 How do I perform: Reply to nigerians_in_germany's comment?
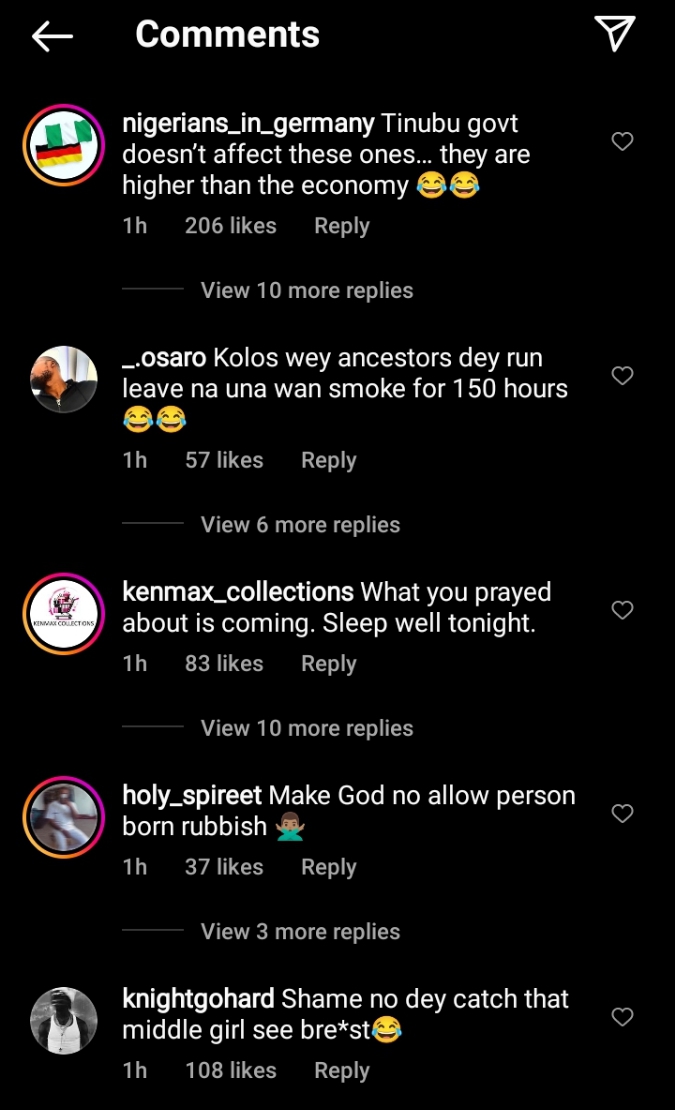[342, 227]
